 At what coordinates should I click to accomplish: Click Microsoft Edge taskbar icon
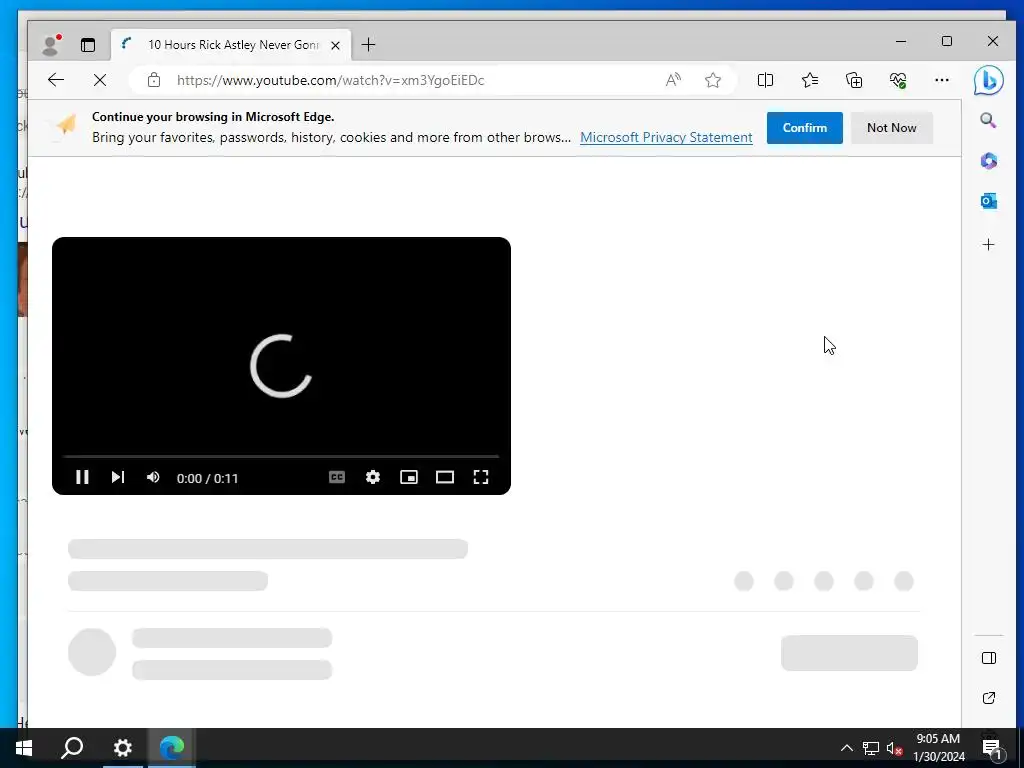coord(172,747)
